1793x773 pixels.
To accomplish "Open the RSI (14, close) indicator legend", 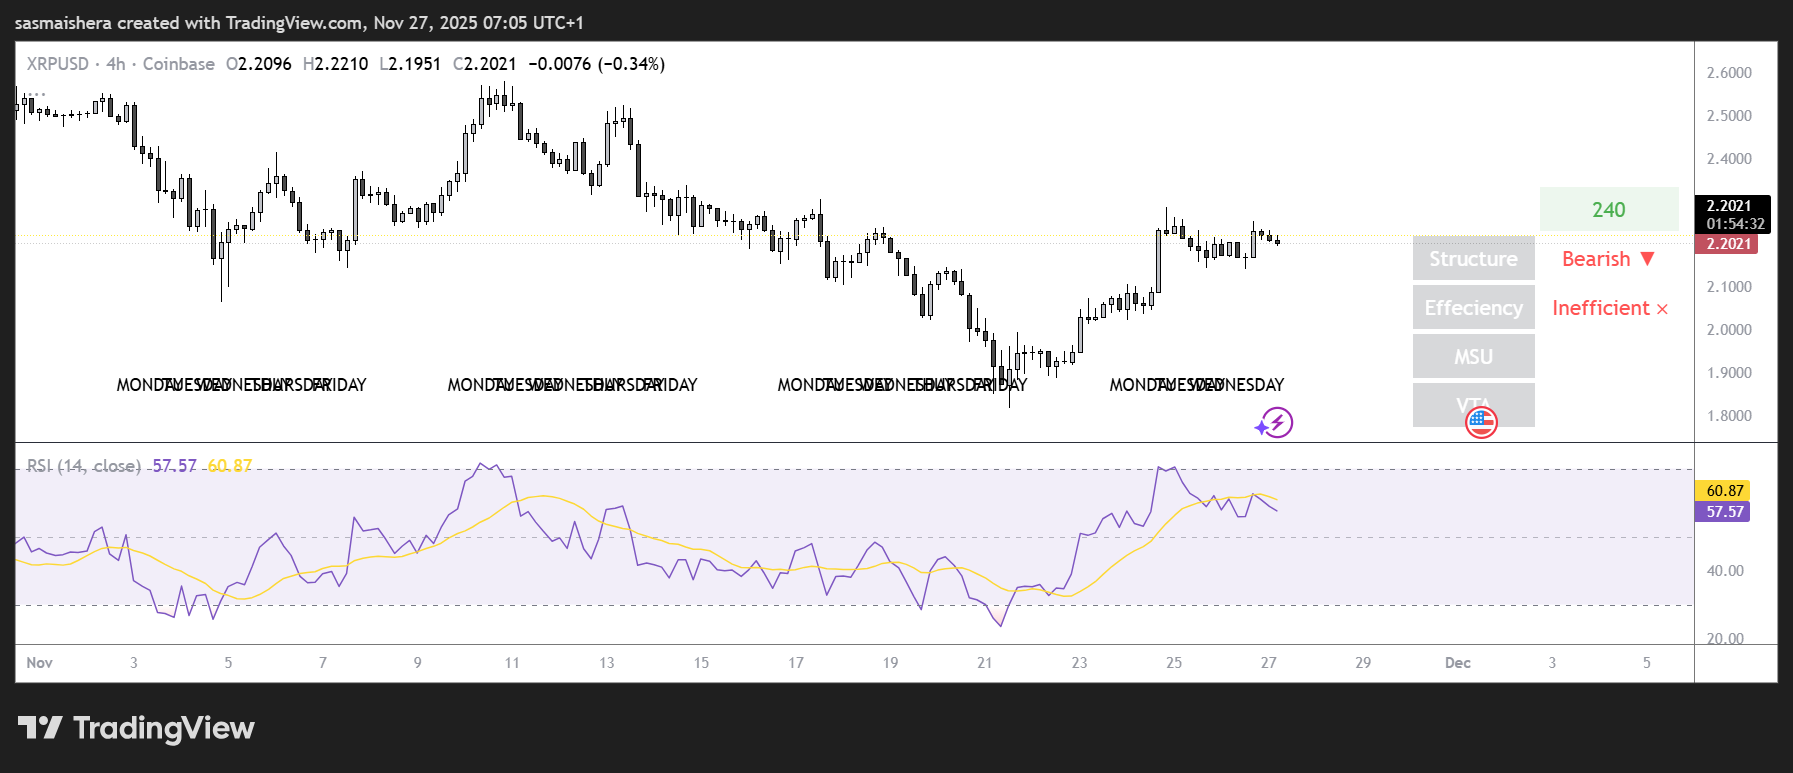I will point(84,466).
